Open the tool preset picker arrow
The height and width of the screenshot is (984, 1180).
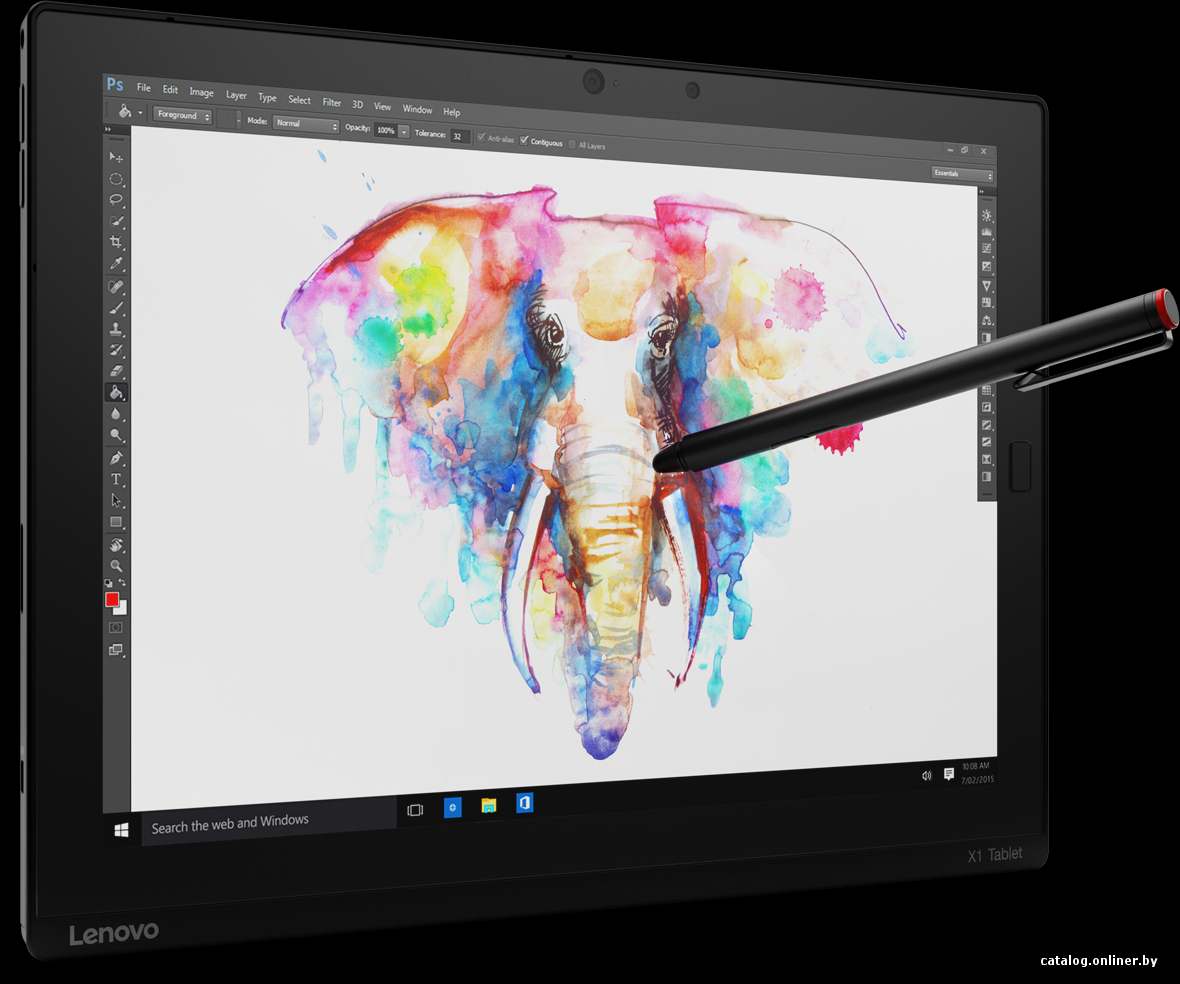[x=140, y=113]
